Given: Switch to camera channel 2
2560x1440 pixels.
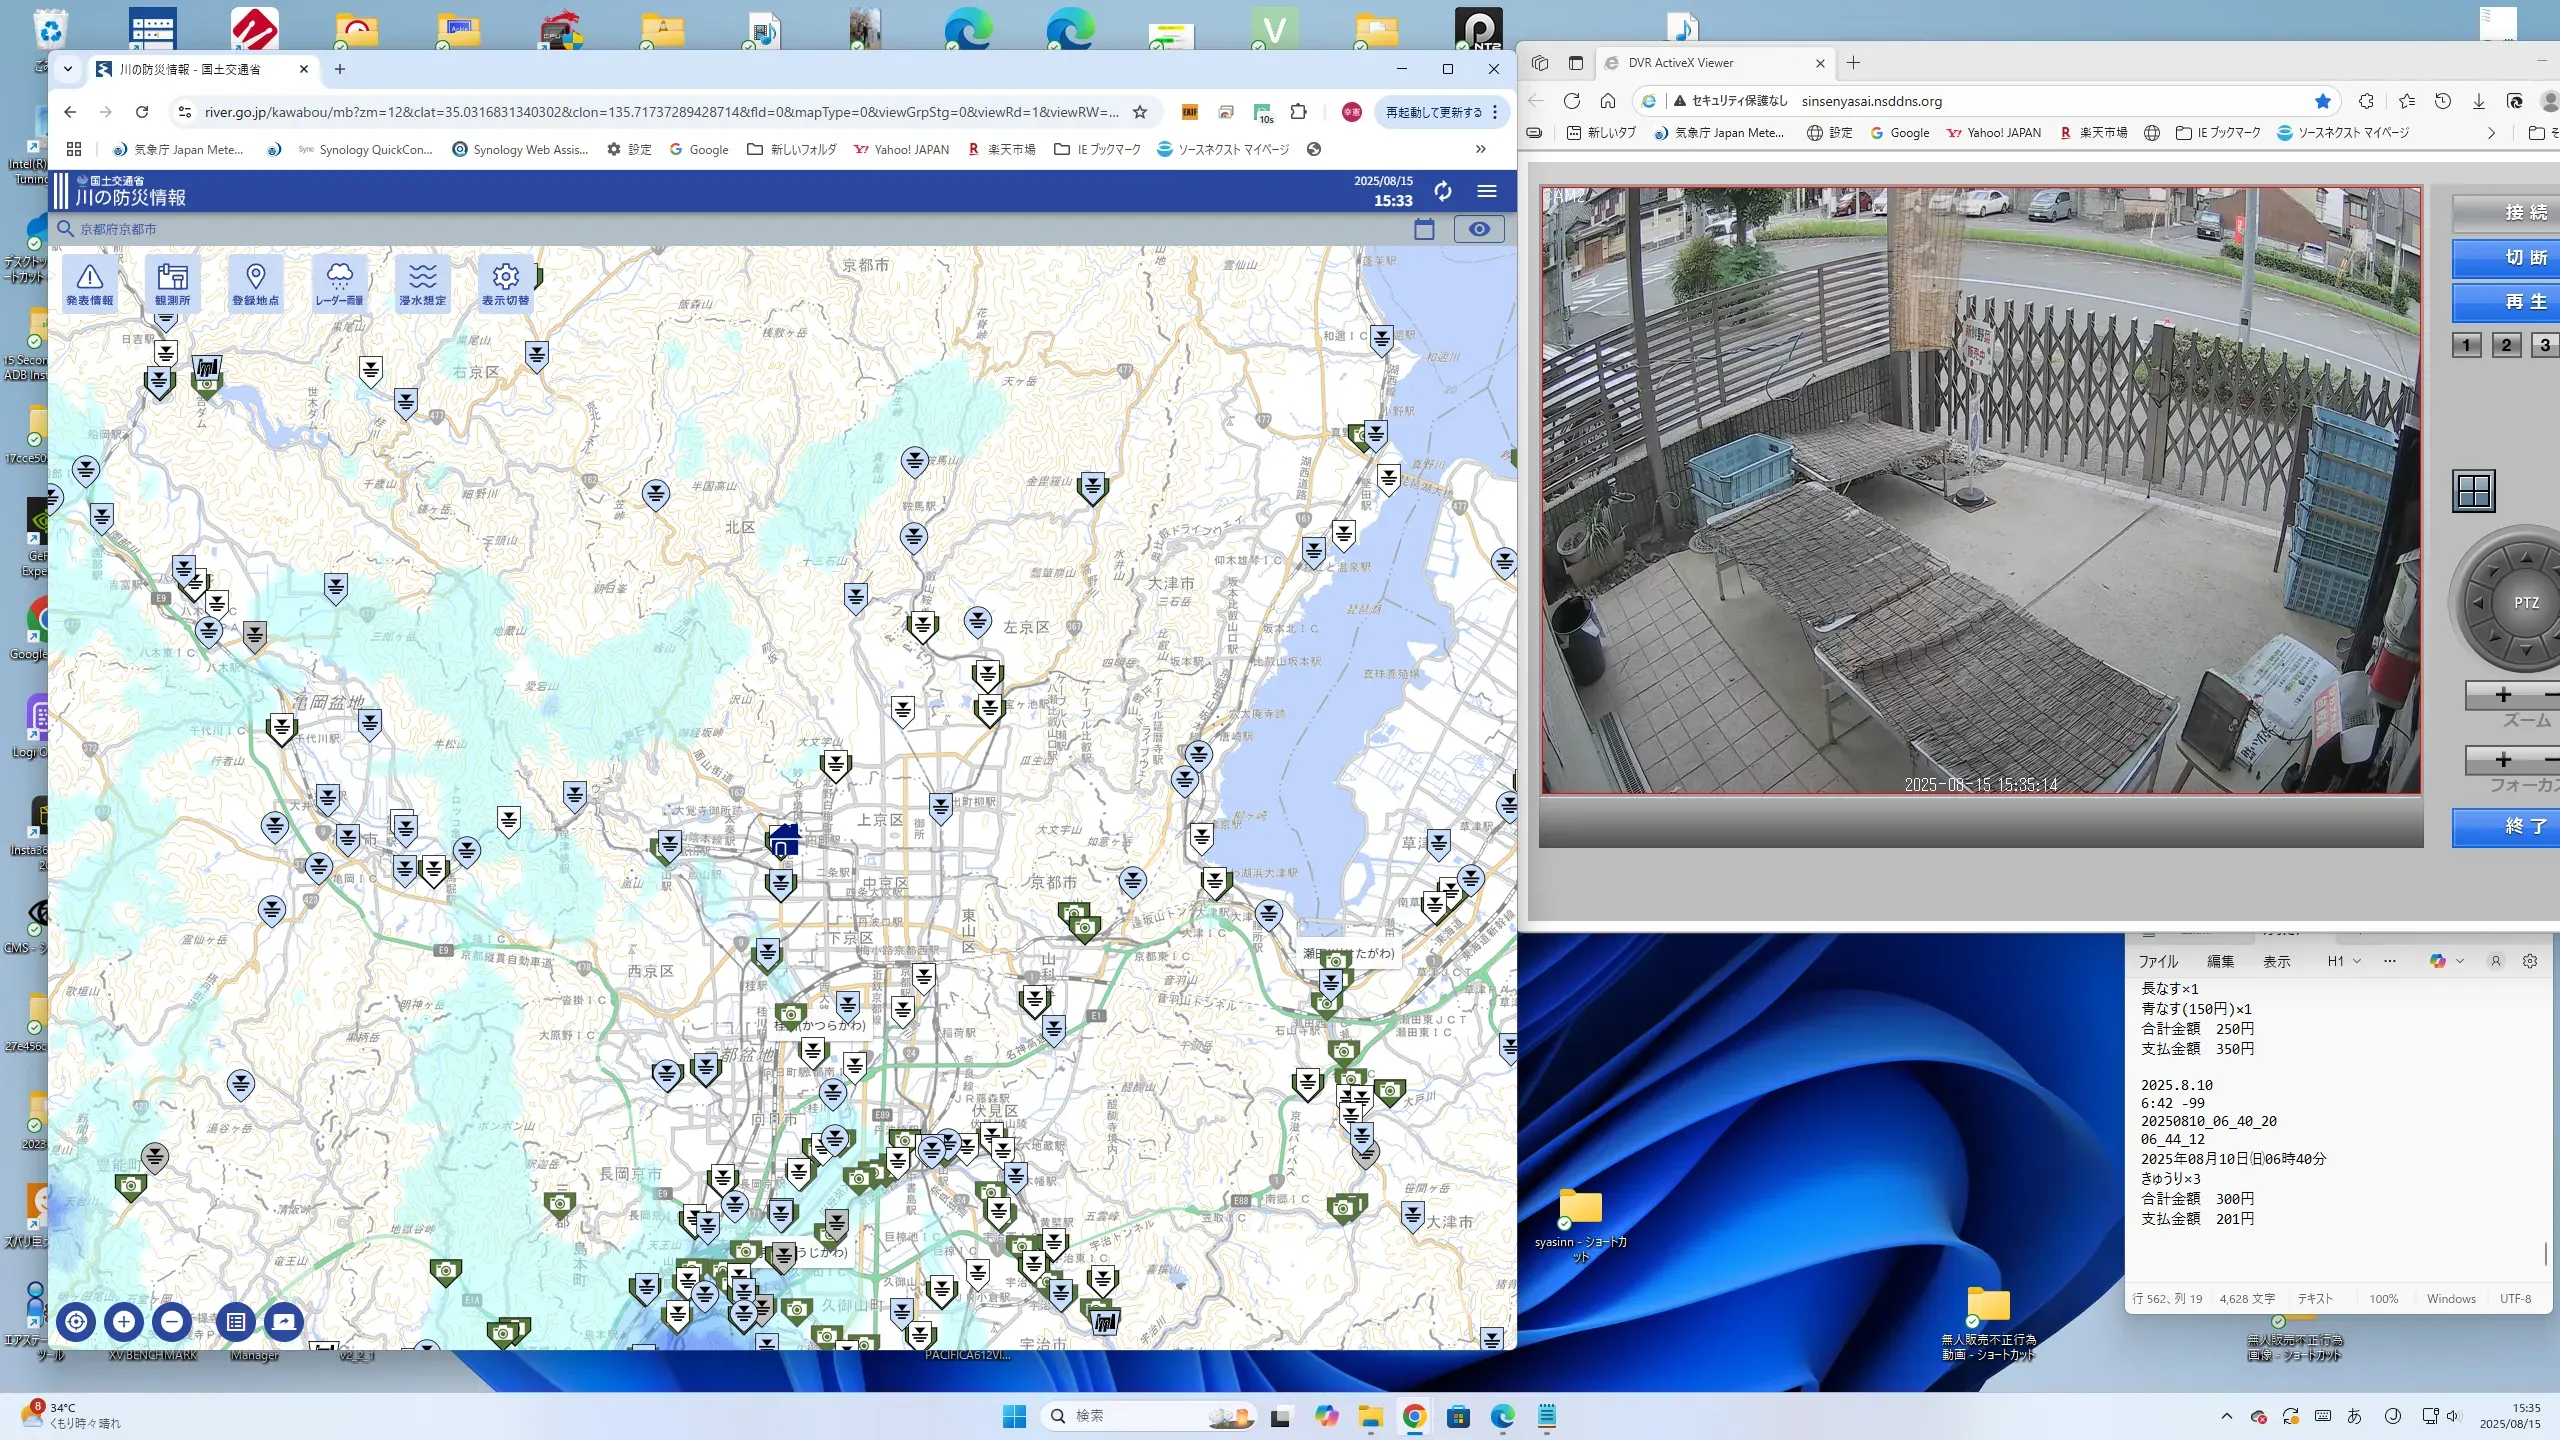Looking at the screenshot, I should pyautogui.click(x=2506, y=345).
